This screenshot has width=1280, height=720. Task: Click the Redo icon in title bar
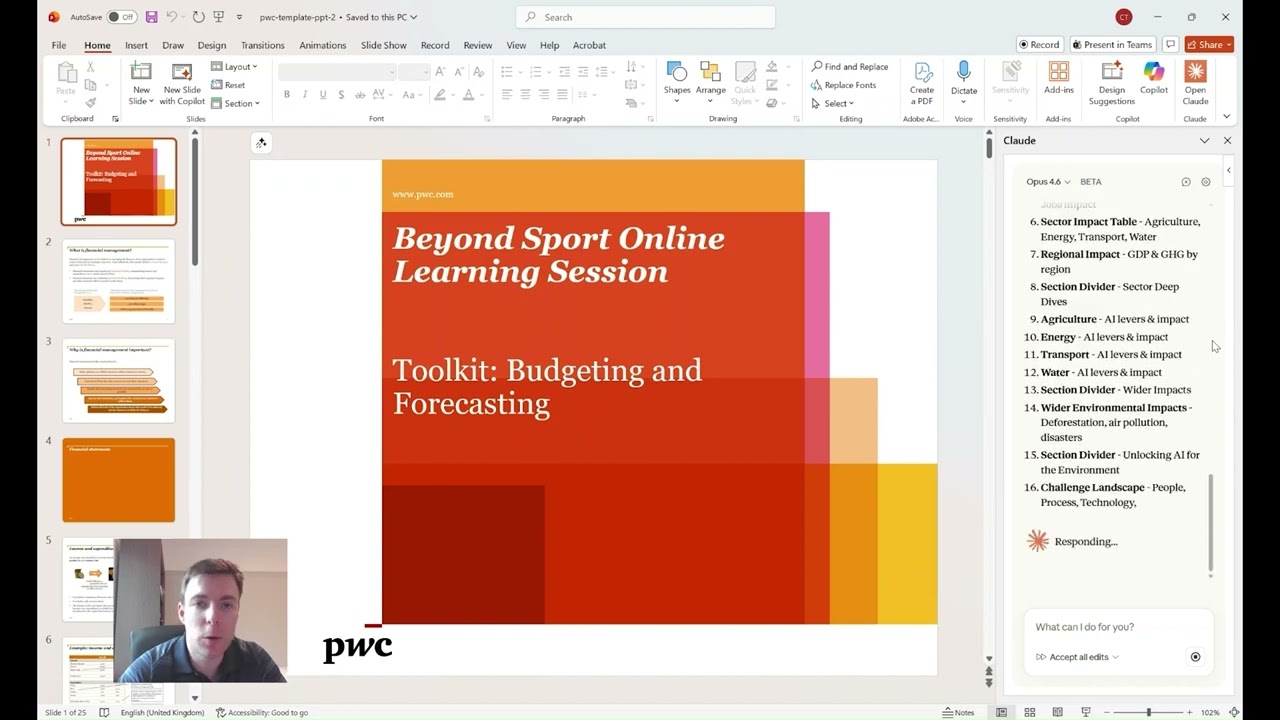point(198,17)
